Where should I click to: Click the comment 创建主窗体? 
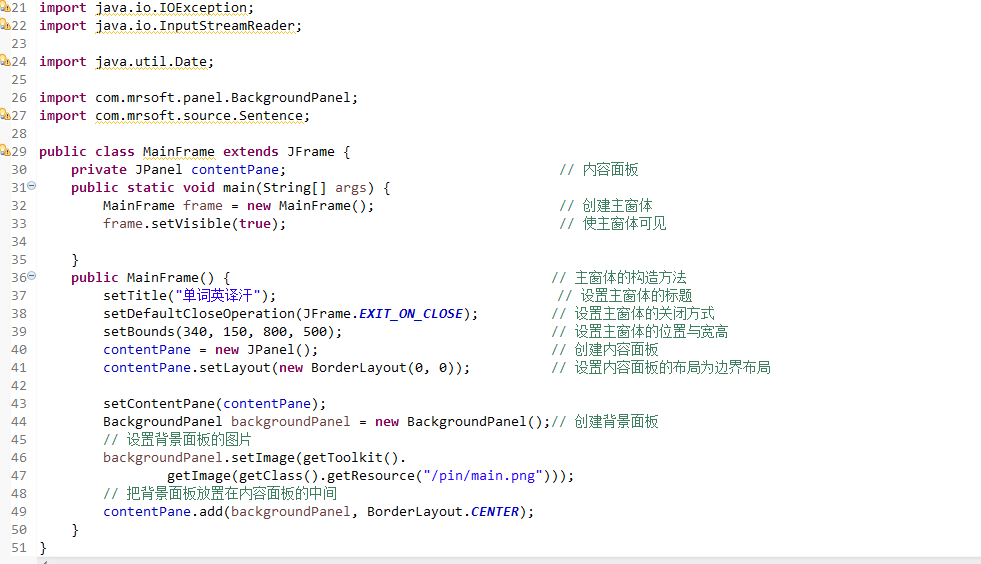pyautogui.click(x=606, y=205)
